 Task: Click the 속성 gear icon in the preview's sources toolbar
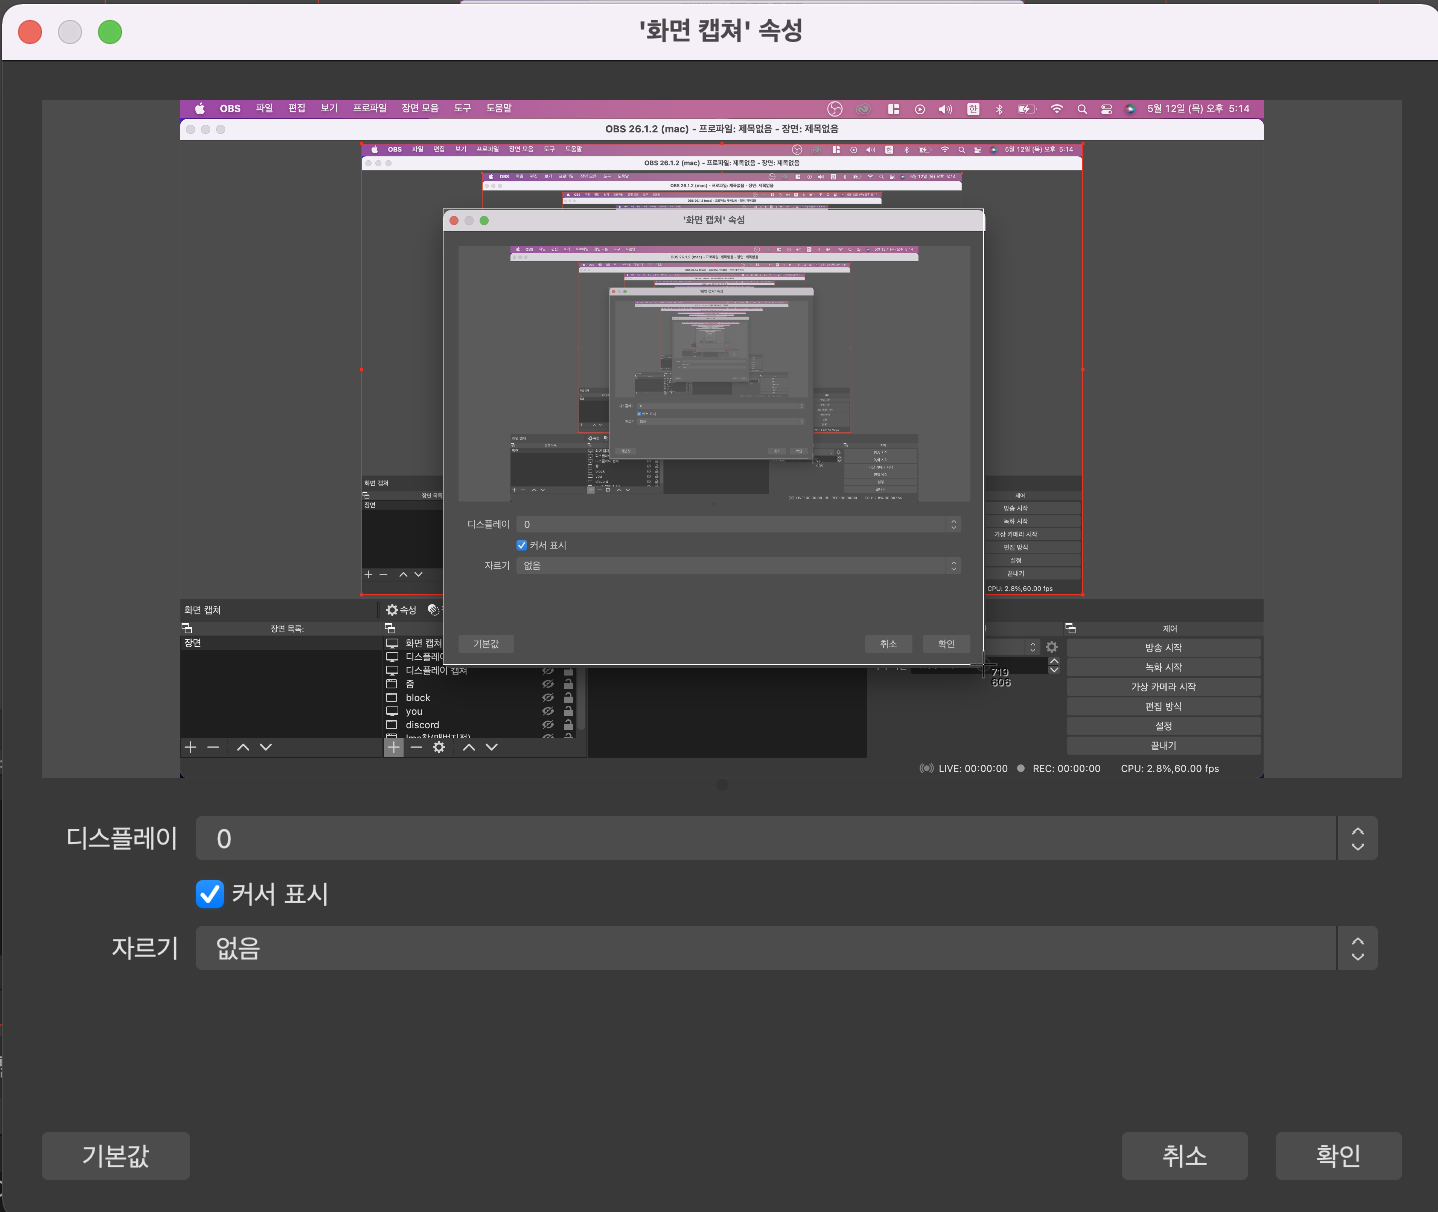392,610
